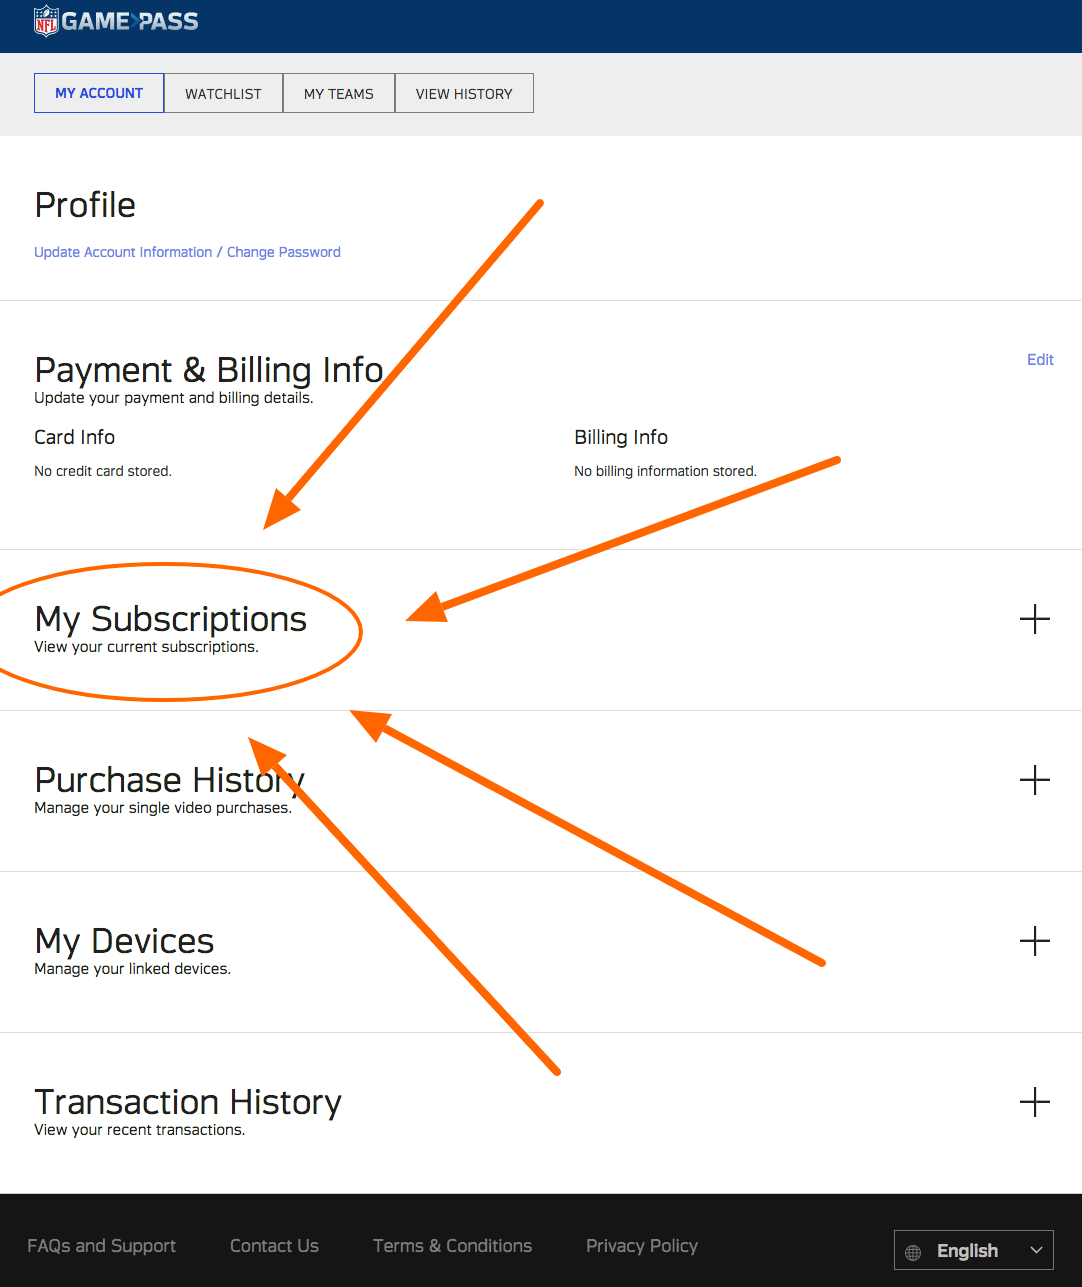Click the Billing Info label
This screenshot has height=1287, width=1082.
(621, 437)
